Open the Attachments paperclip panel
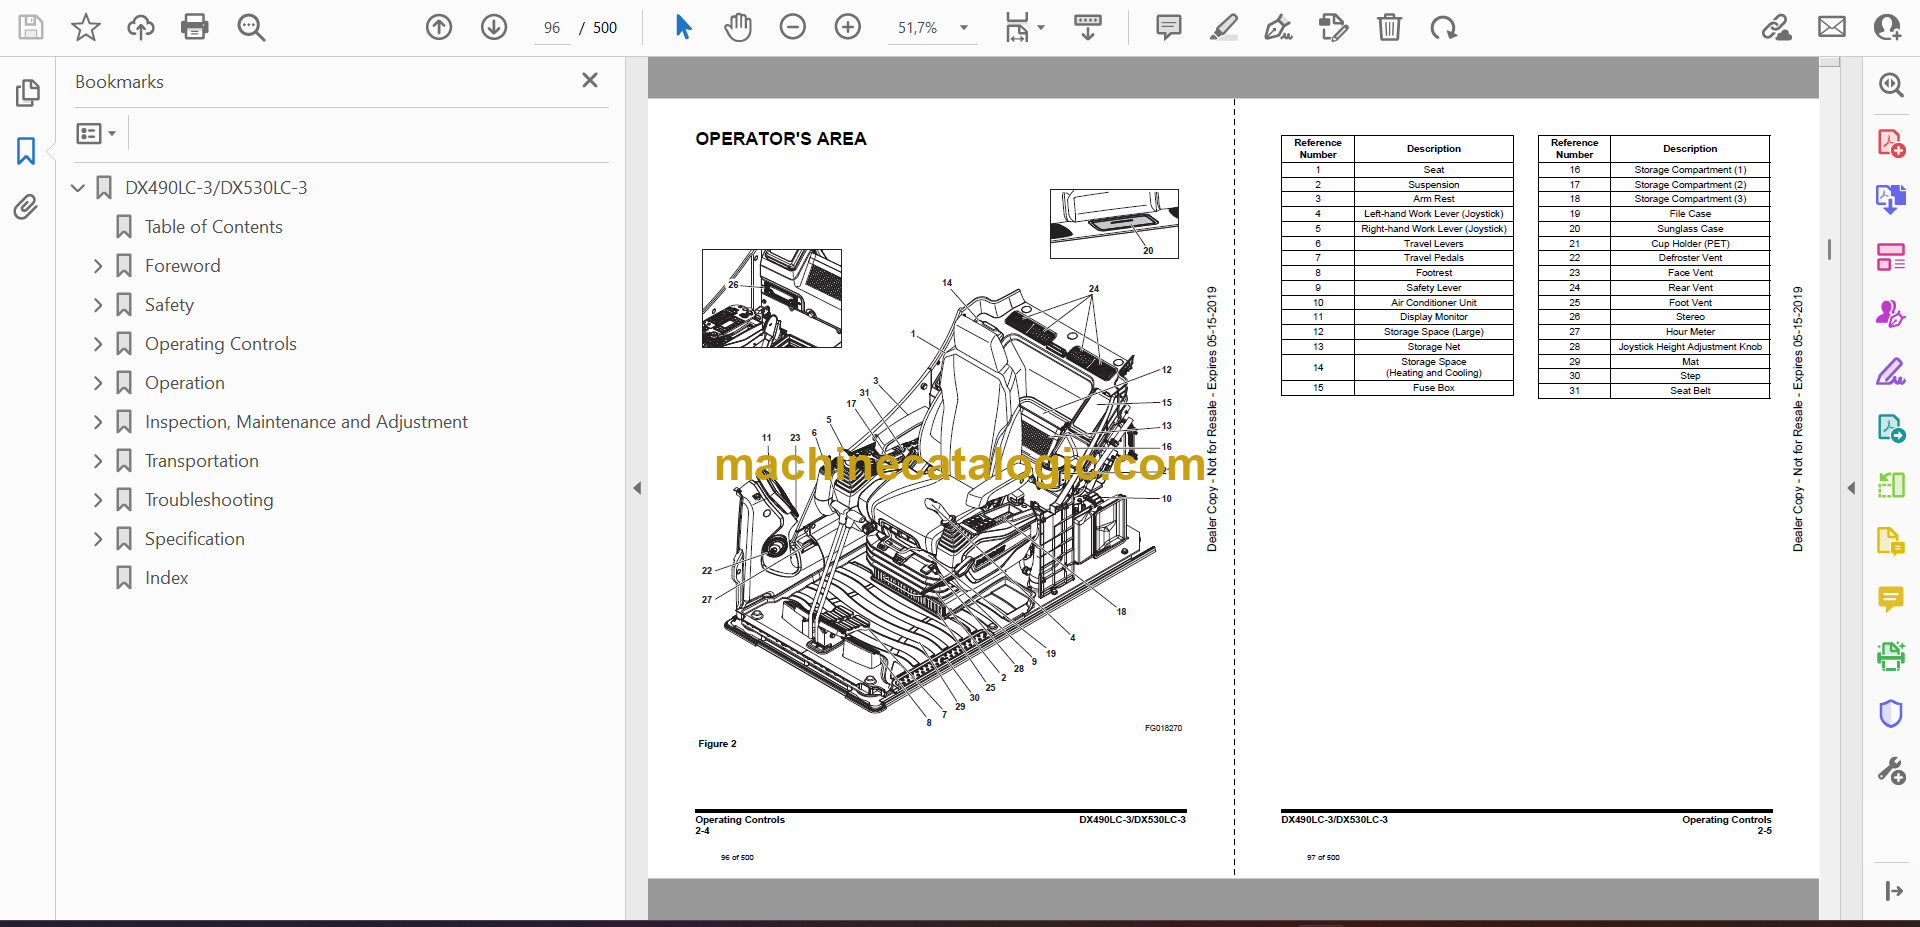The height and width of the screenshot is (927, 1920). tap(27, 208)
